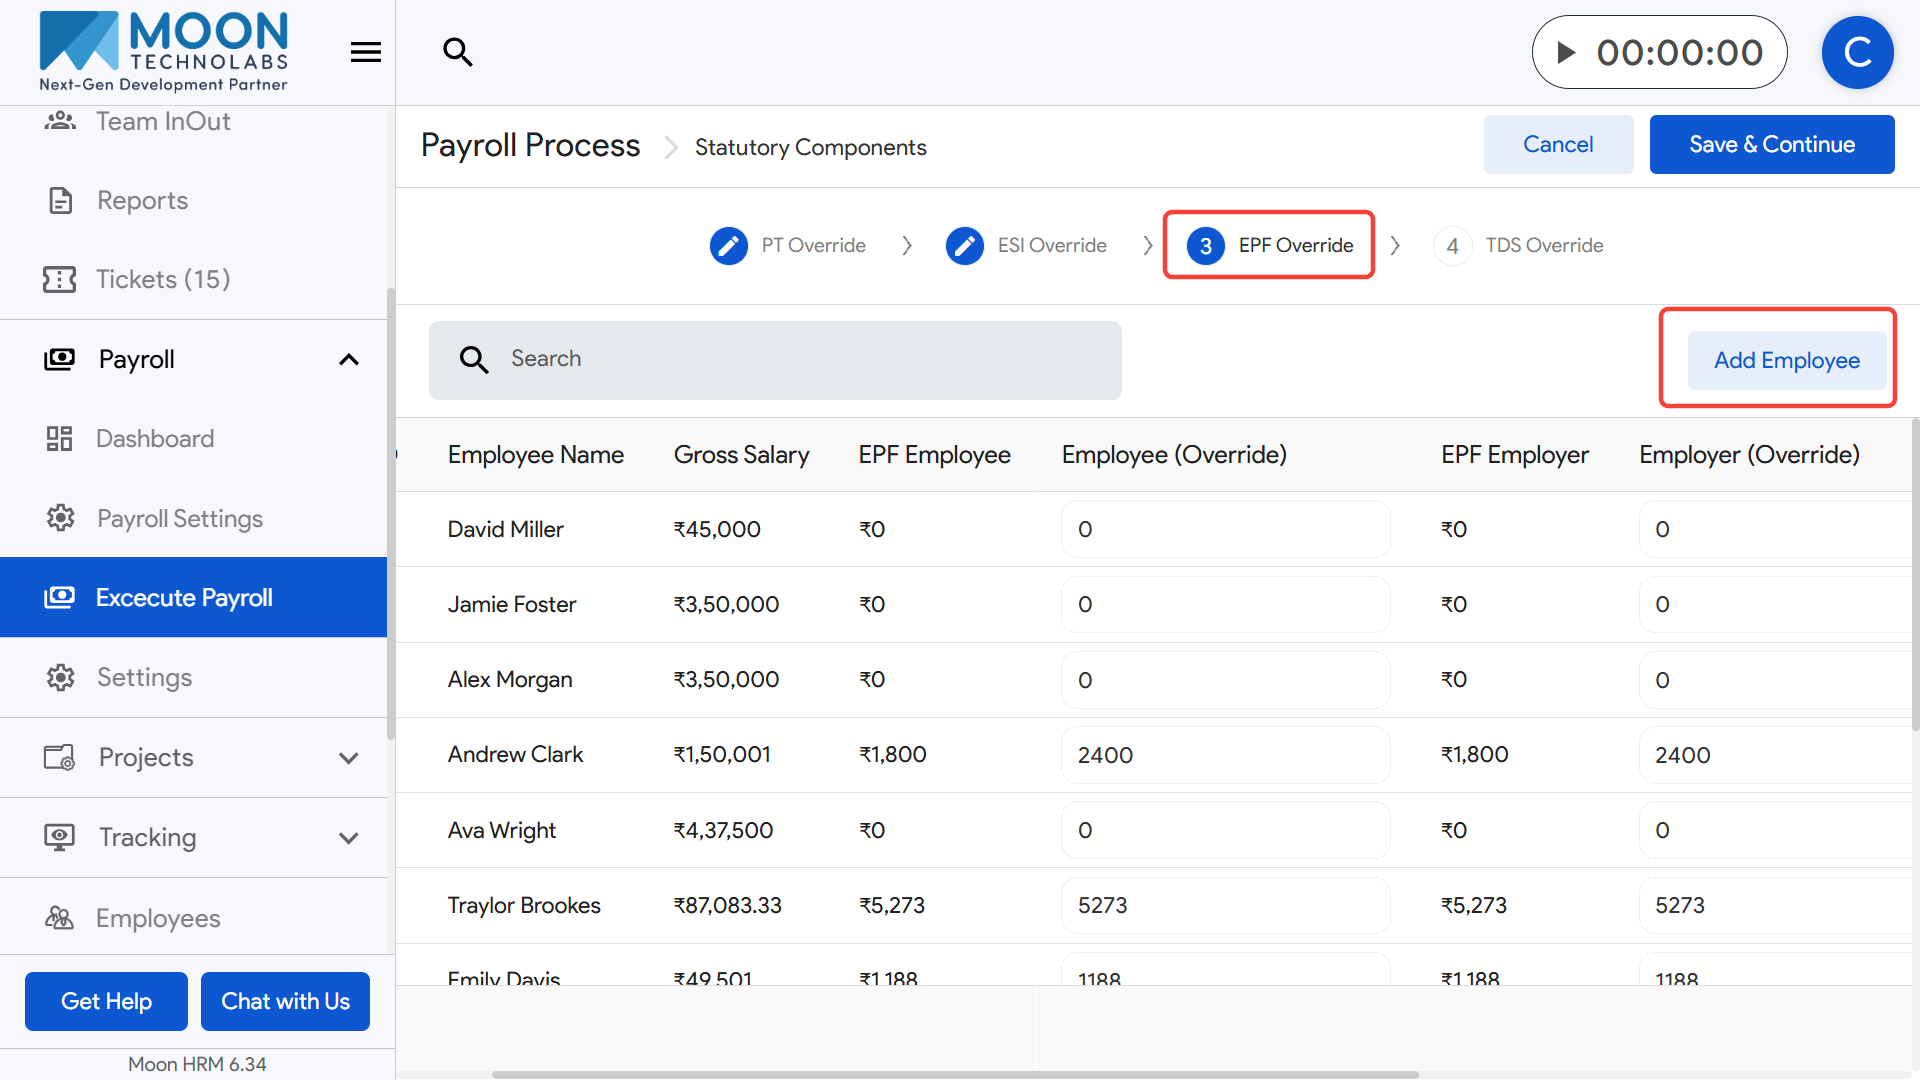Expand the Projects menu chevron
The width and height of the screenshot is (1920, 1080).
(x=348, y=758)
